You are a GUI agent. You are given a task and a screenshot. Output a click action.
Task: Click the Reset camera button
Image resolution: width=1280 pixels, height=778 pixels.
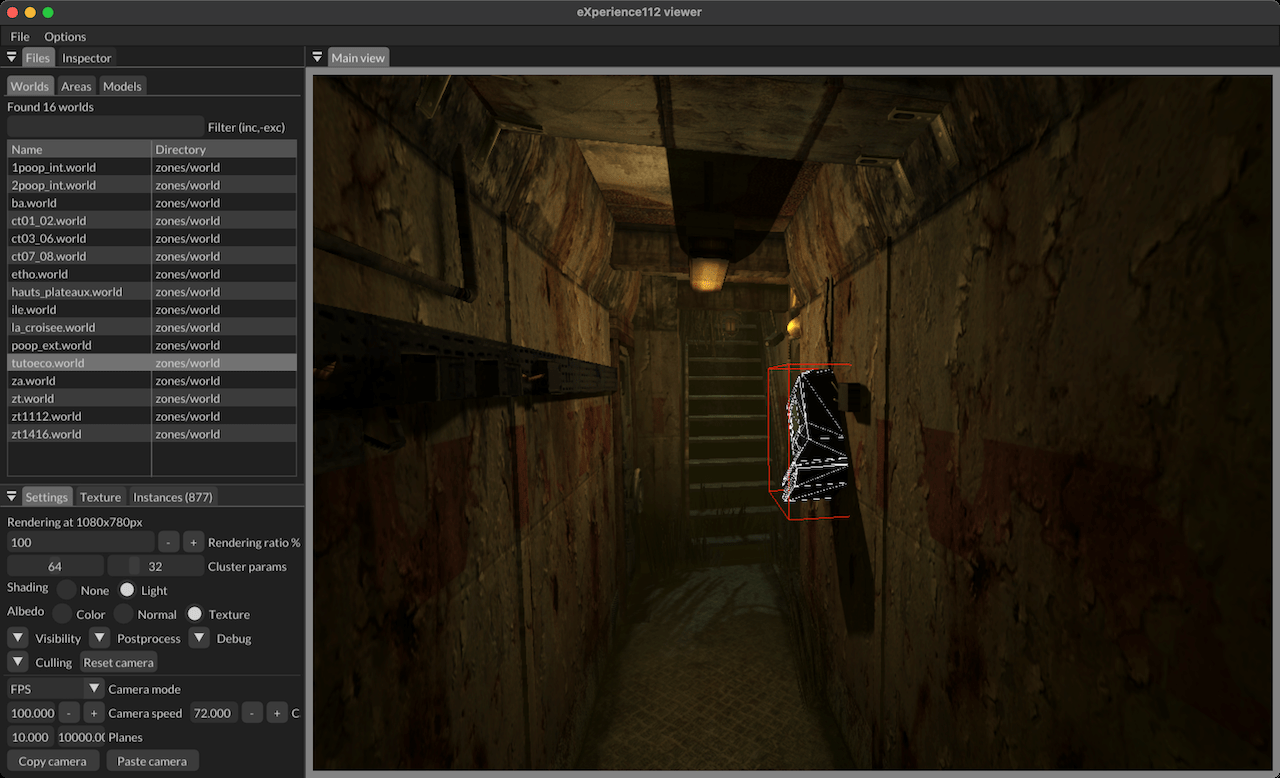119,662
